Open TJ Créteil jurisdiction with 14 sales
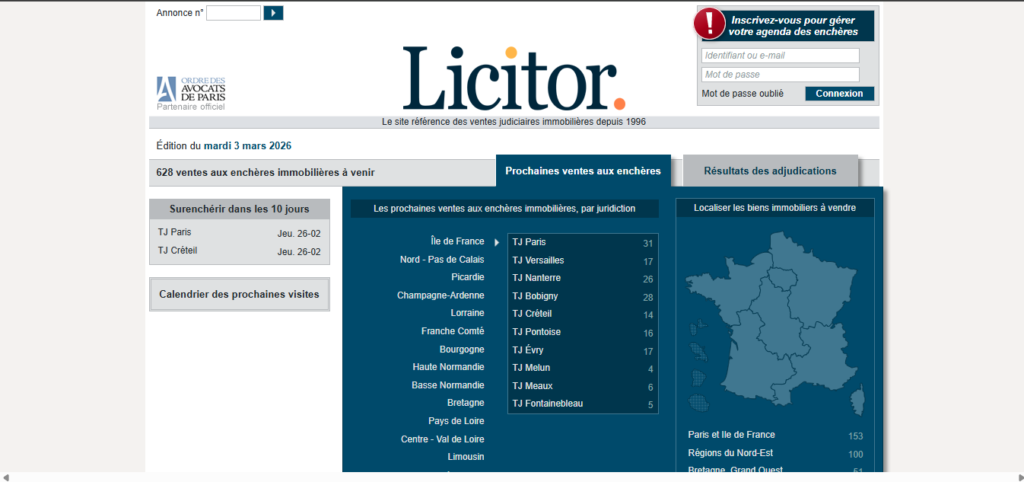The image size is (1024, 482). click(x=583, y=314)
